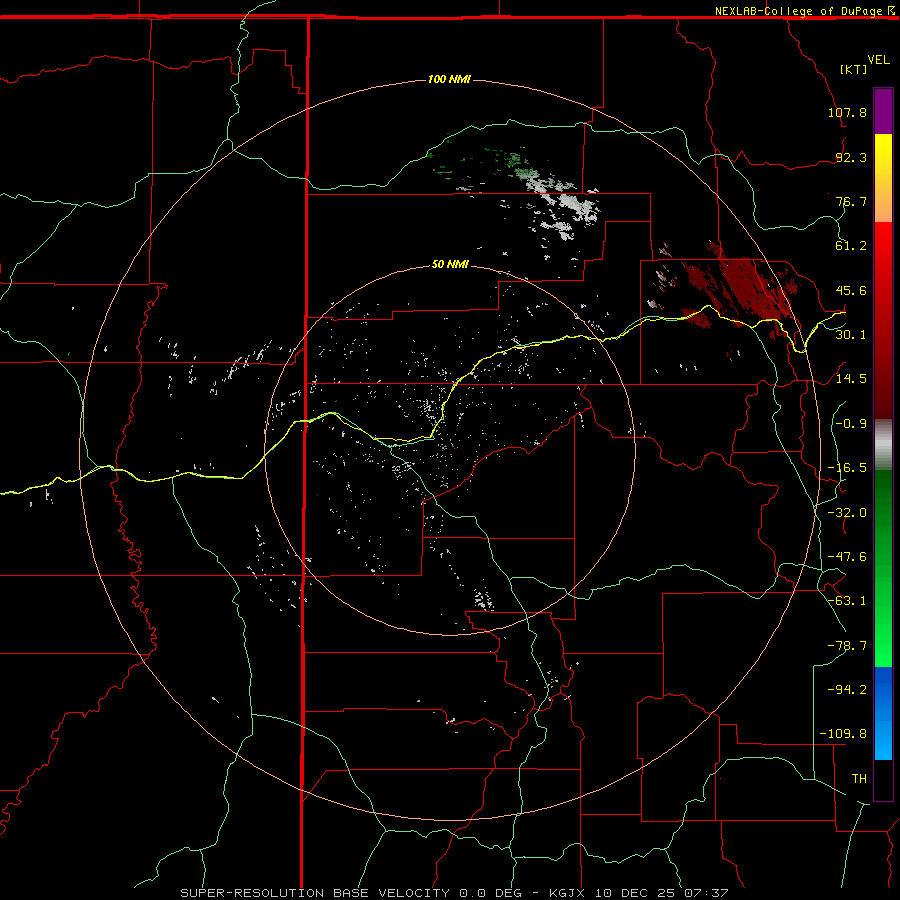Click the -94.2 scale value
900x900 pixels.
(847, 690)
